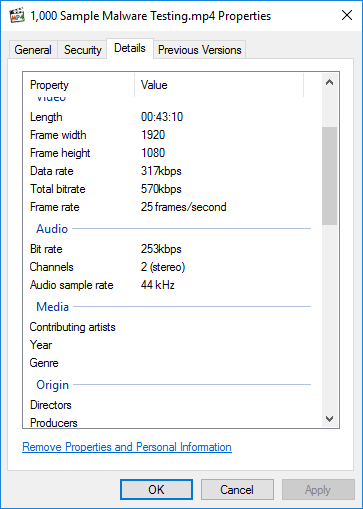
Task: Switch to the General tab
Action: click(x=33, y=50)
